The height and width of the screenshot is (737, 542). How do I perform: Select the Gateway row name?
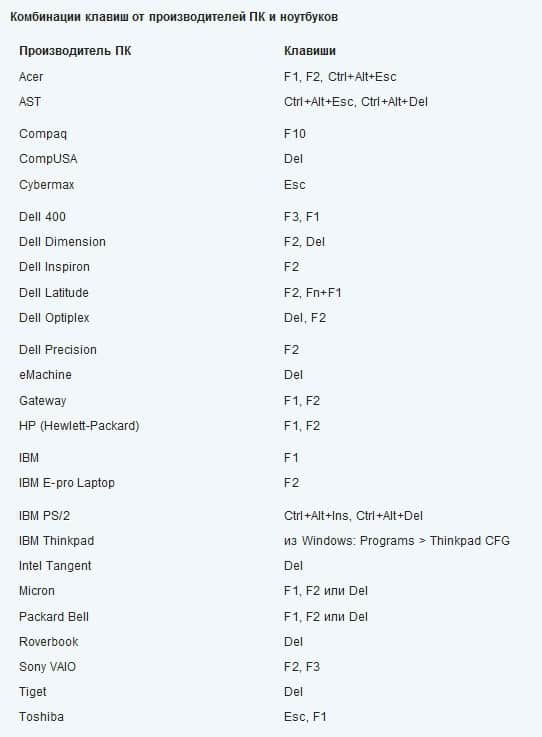42,400
